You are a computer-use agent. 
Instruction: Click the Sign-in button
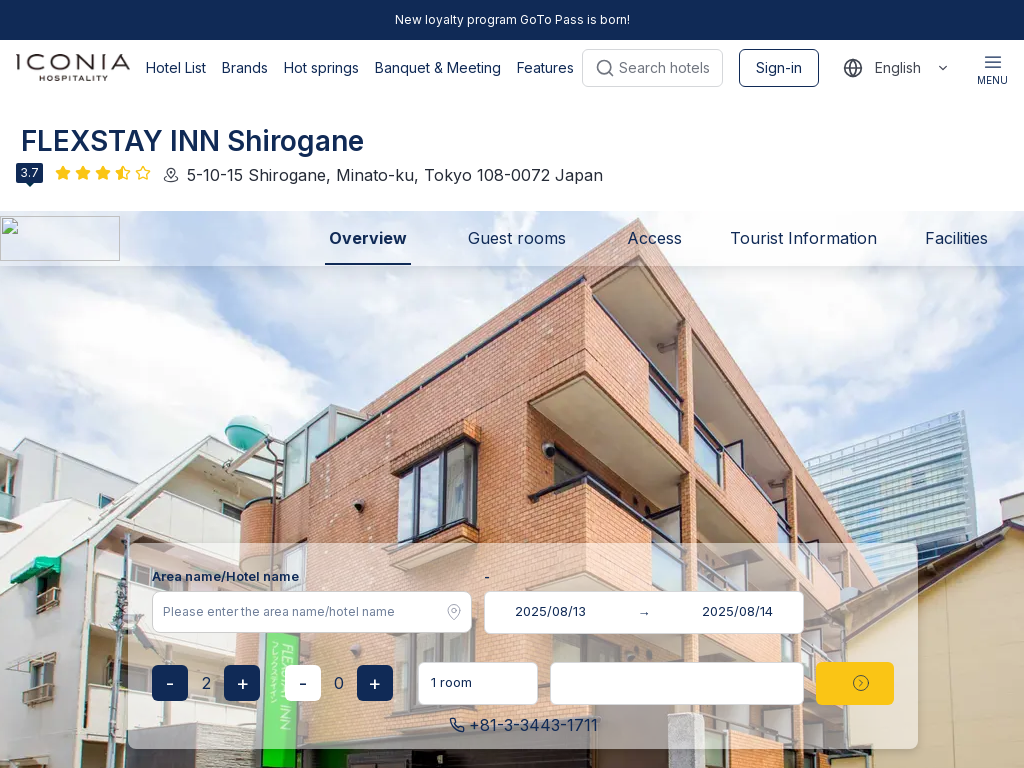[x=778, y=68]
